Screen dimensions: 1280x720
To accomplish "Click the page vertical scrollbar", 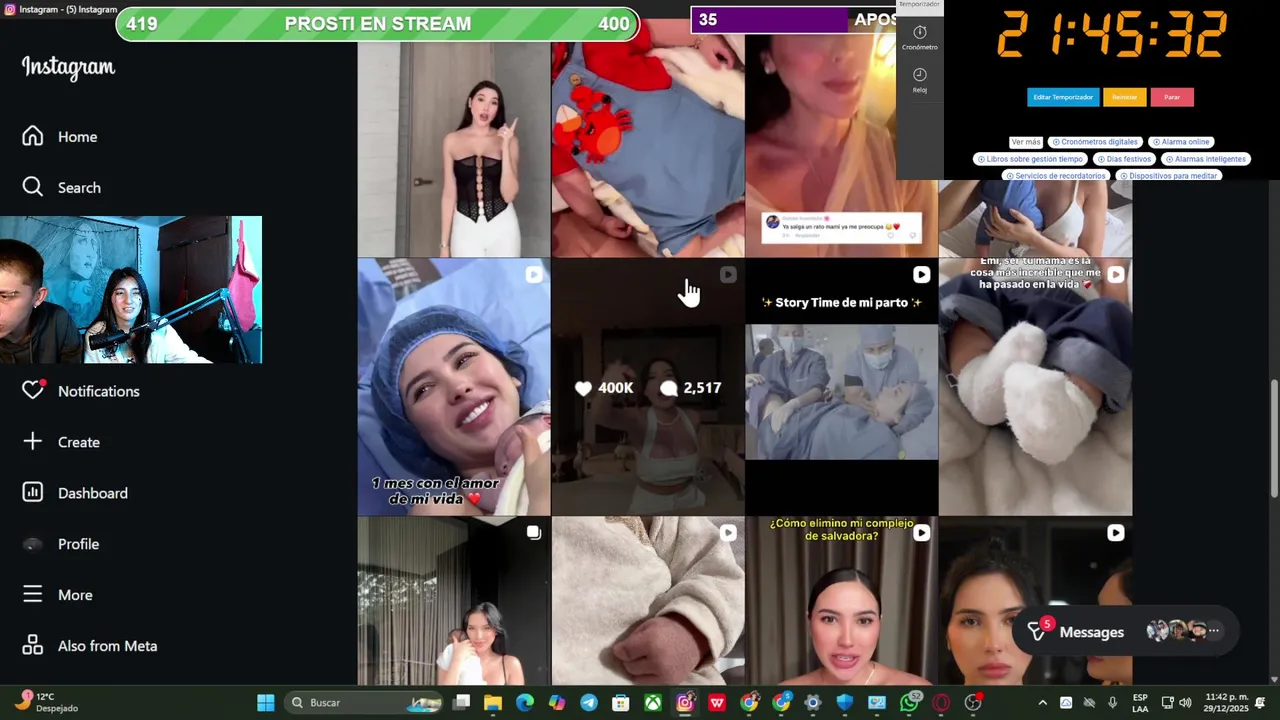I will click(x=1274, y=437).
